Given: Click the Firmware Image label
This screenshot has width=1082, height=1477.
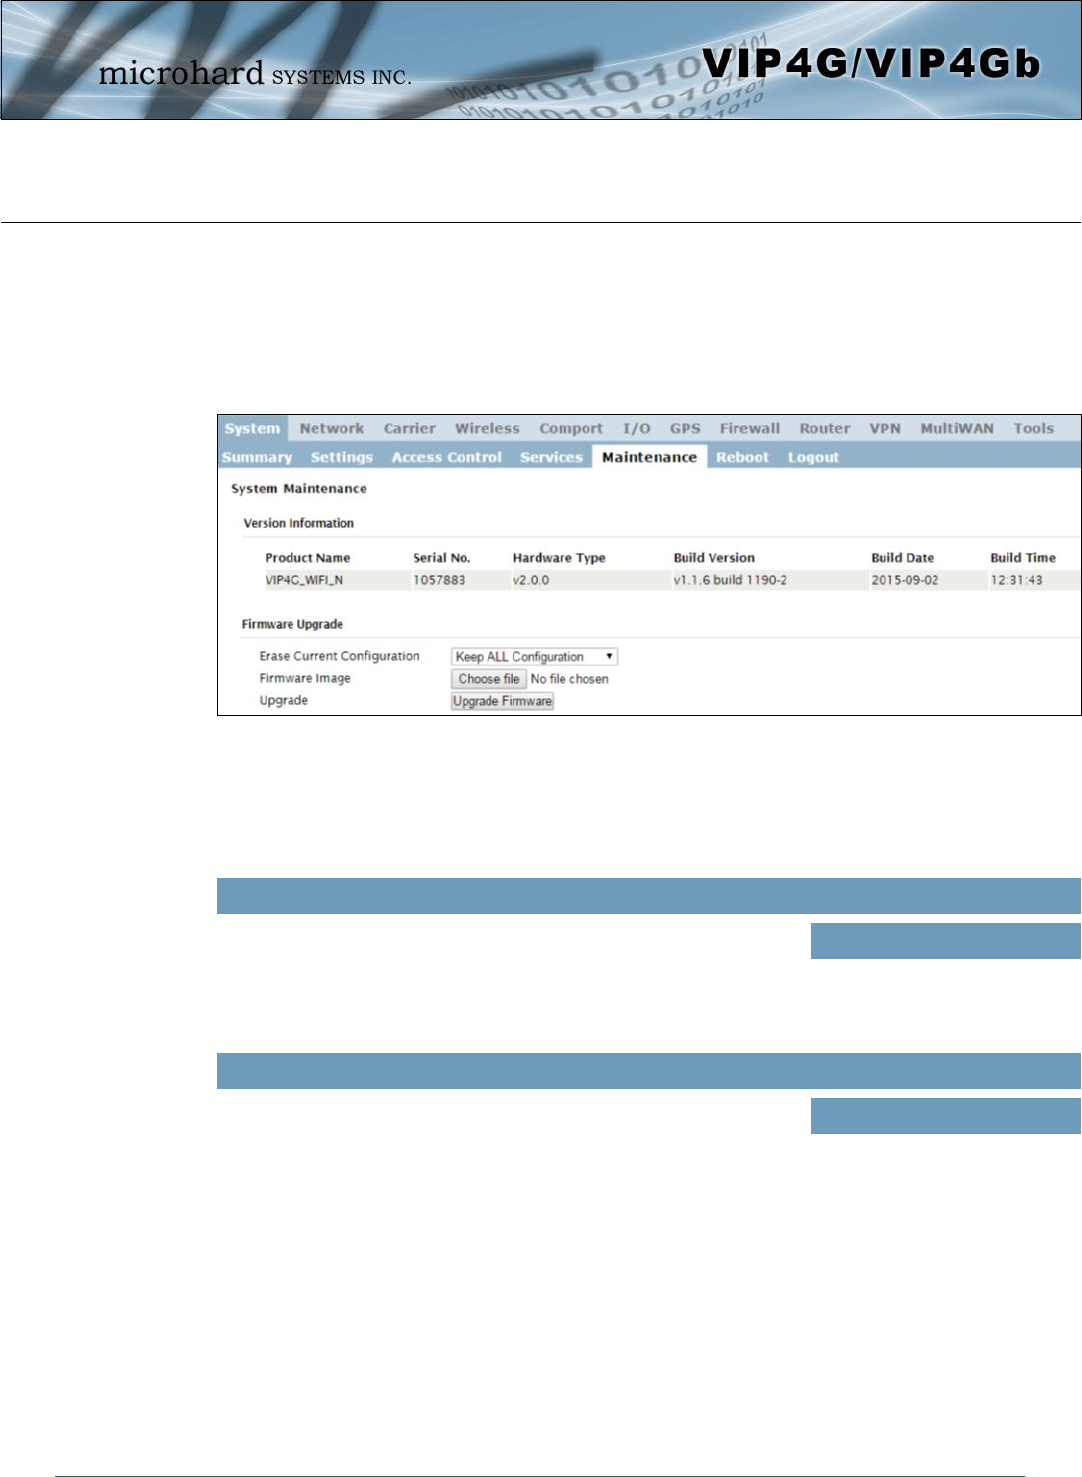Looking at the screenshot, I should pos(305,678).
